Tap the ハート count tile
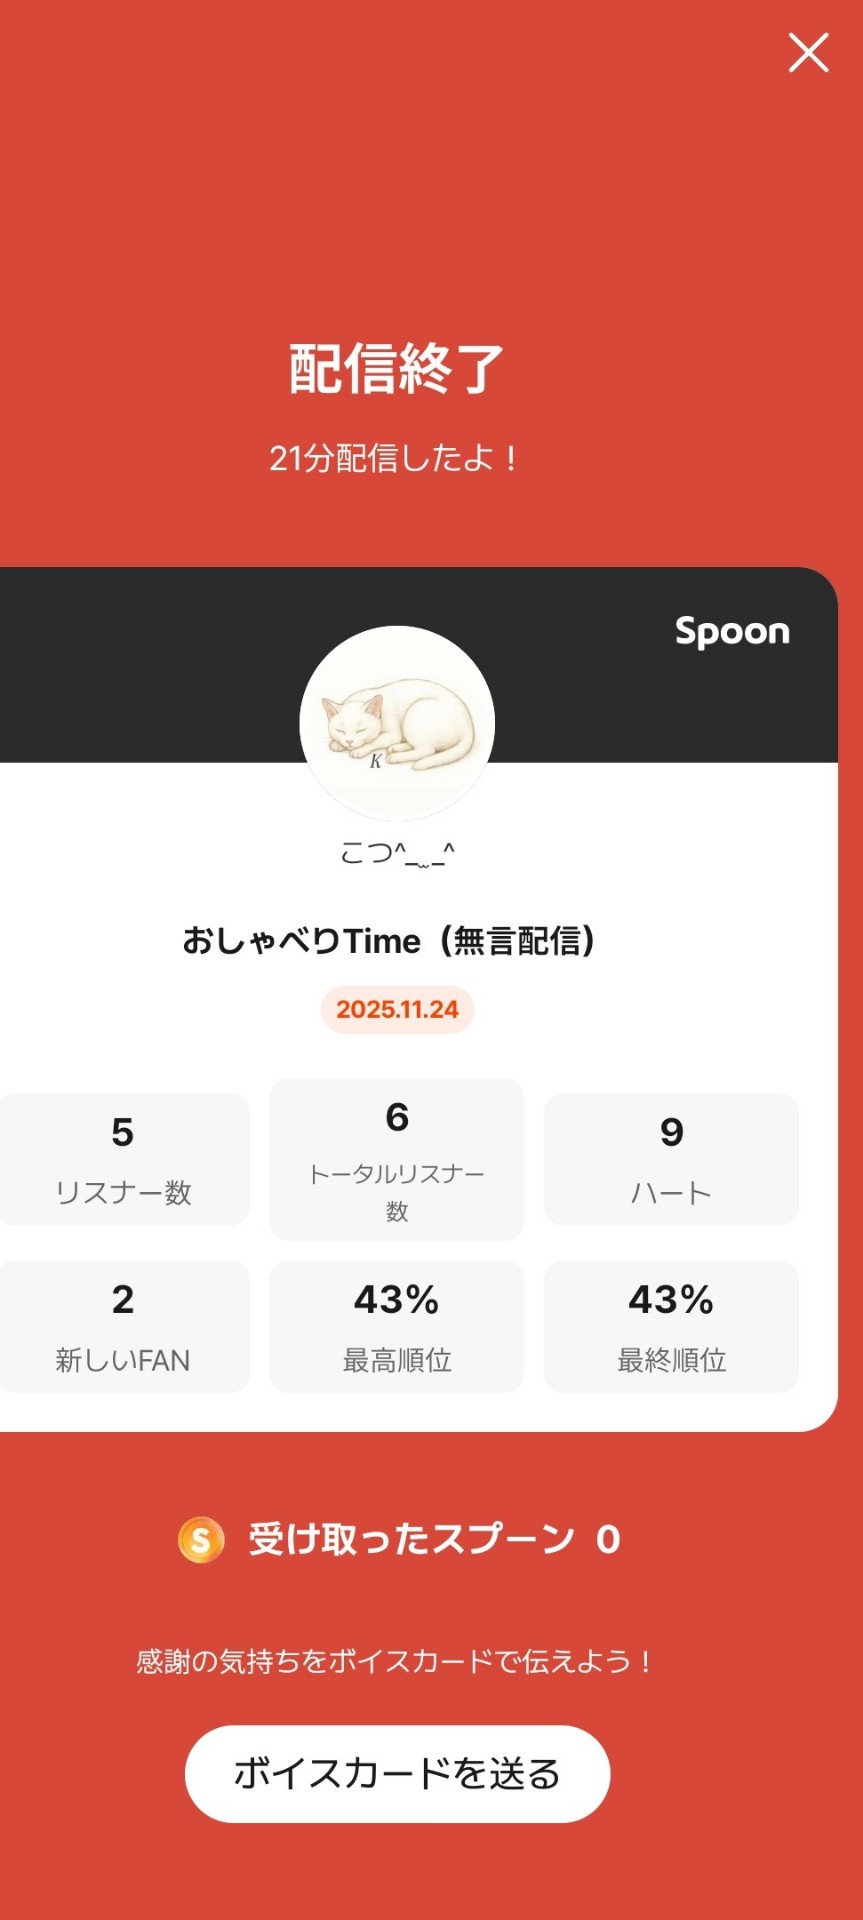This screenshot has height=1920, width=863. pyautogui.click(x=671, y=1159)
